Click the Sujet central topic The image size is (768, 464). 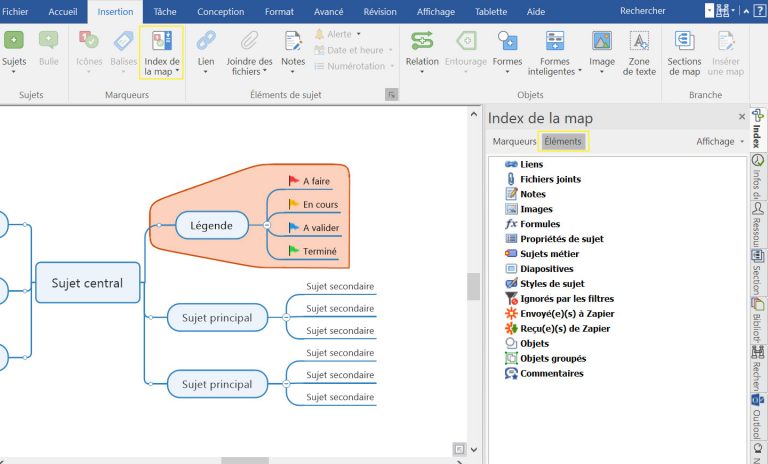87,283
